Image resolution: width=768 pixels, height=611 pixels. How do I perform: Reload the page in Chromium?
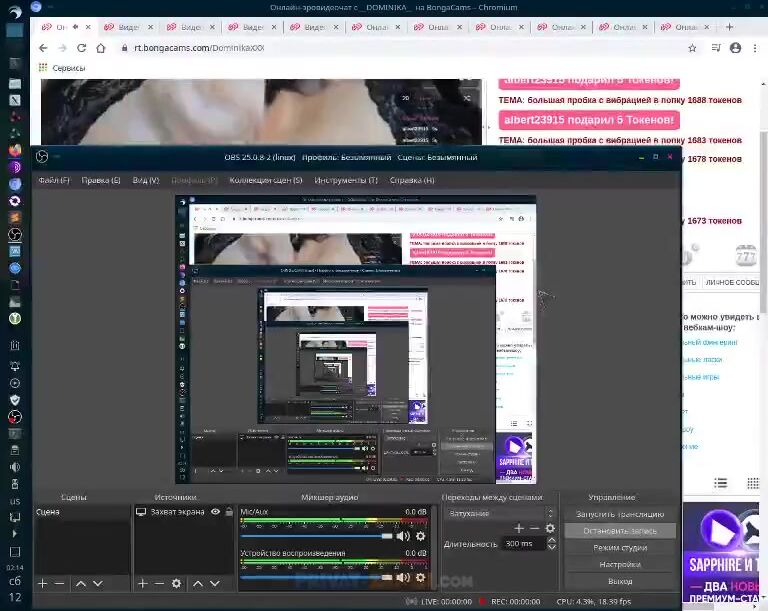click(x=81, y=47)
